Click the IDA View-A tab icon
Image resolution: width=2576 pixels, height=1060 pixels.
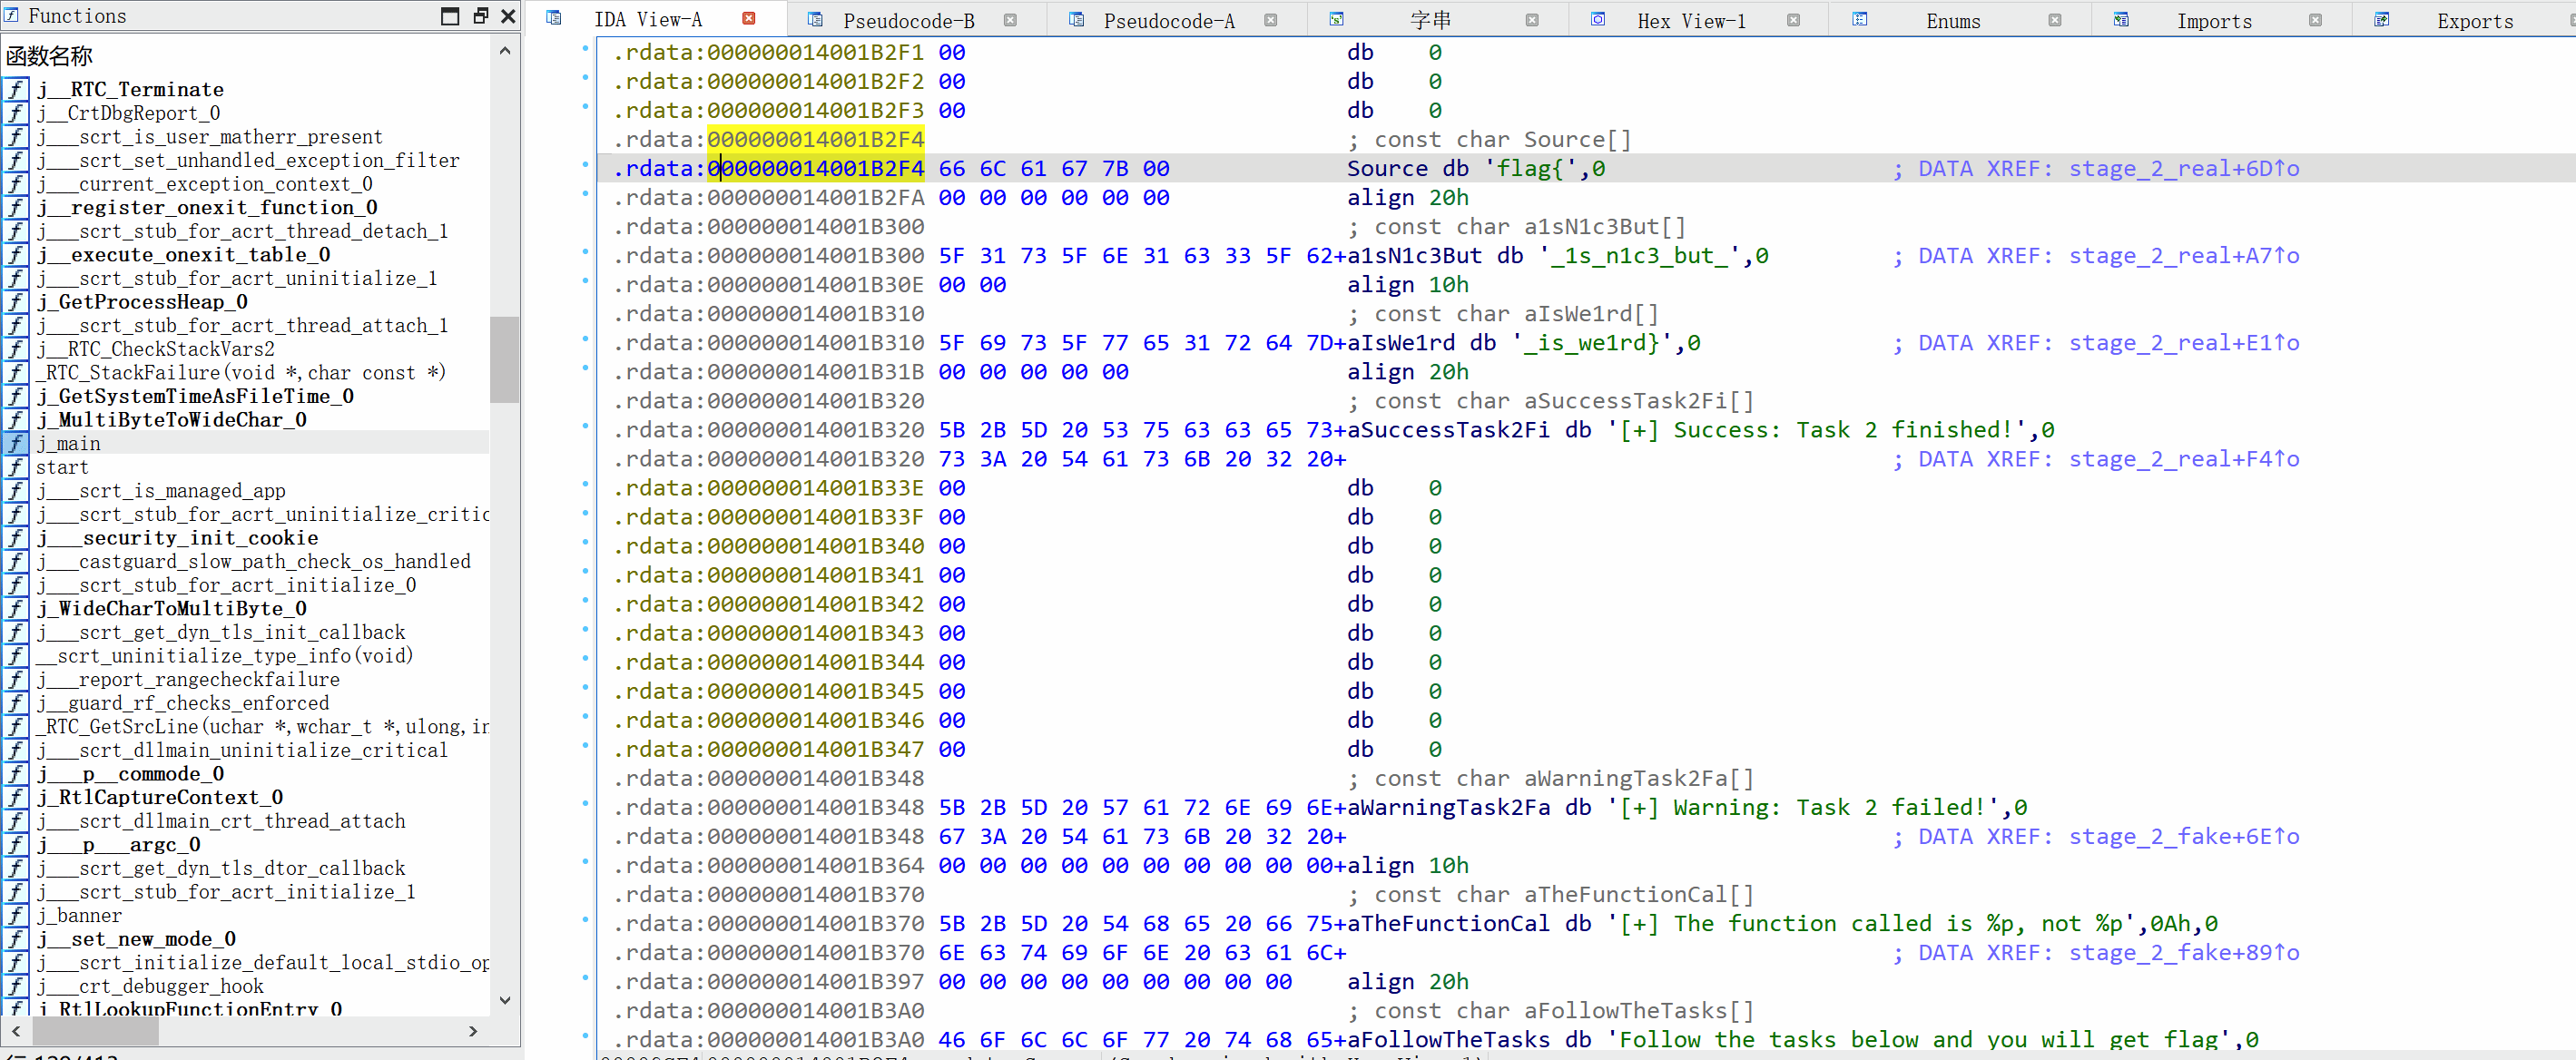tap(554, 18)
